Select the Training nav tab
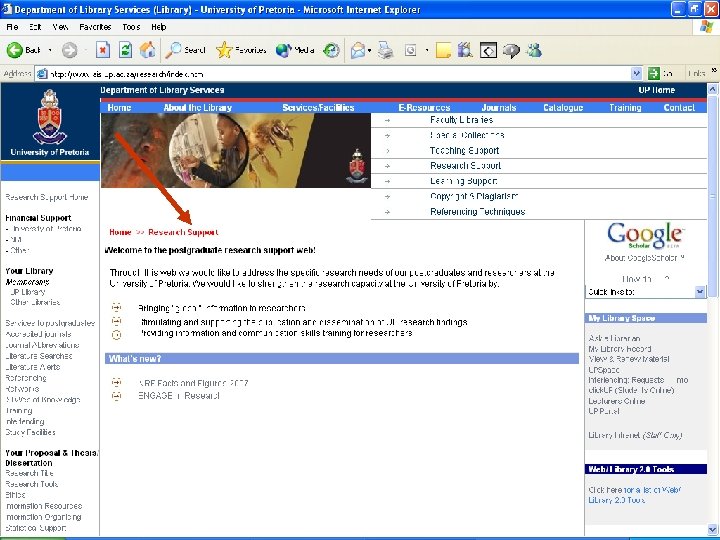 [x=625, y=108]
